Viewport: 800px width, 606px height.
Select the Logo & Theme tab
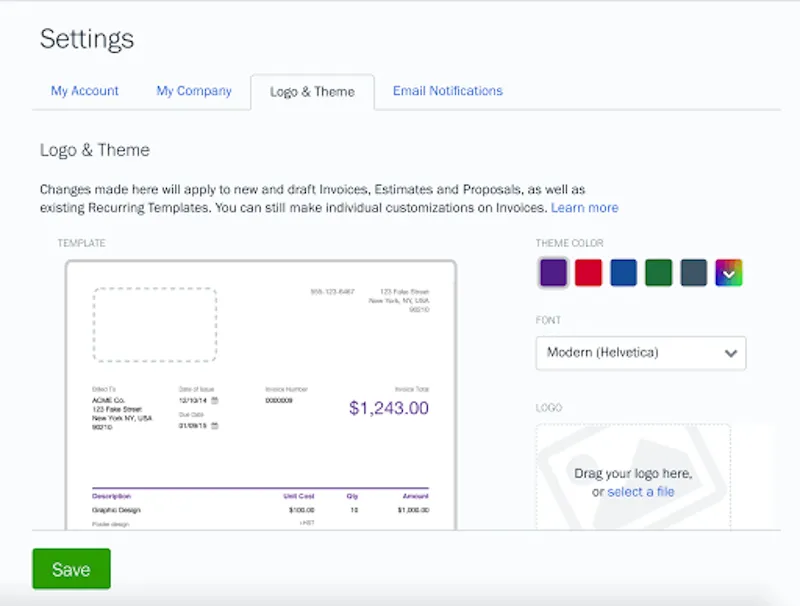pos(312,92)
